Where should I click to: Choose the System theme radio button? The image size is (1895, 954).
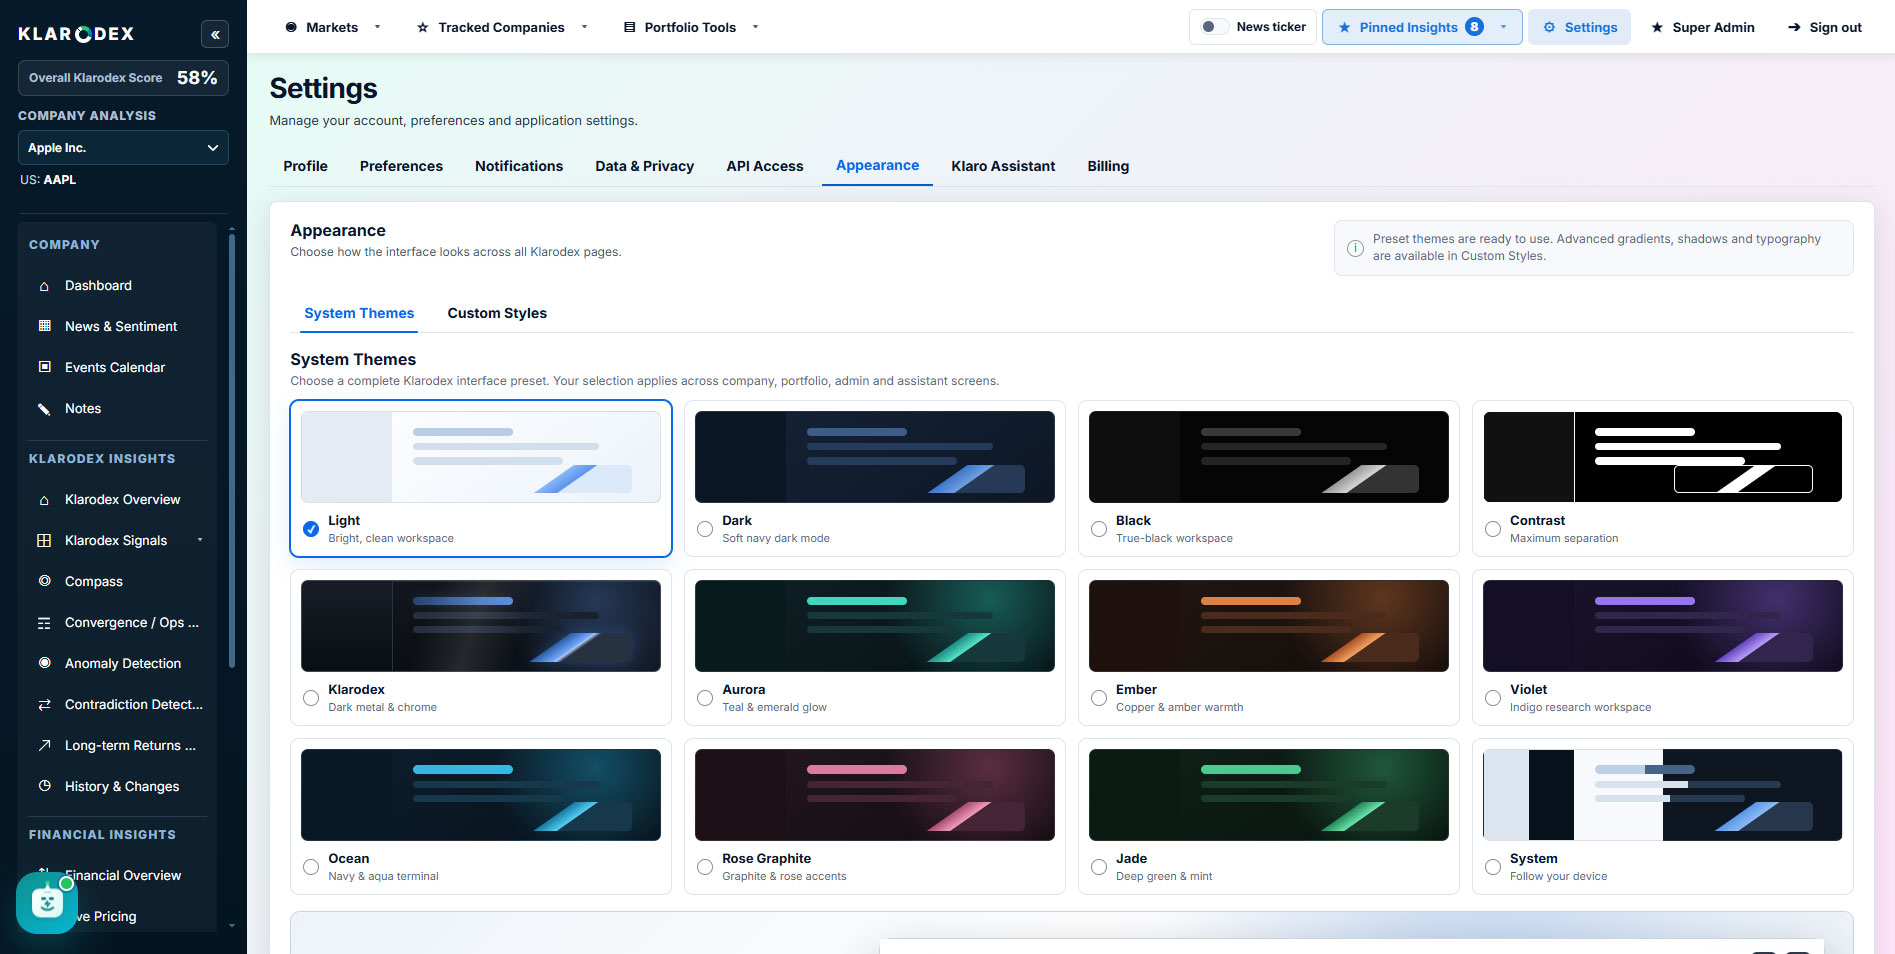pyautogui.click(x=1493, y=867)
